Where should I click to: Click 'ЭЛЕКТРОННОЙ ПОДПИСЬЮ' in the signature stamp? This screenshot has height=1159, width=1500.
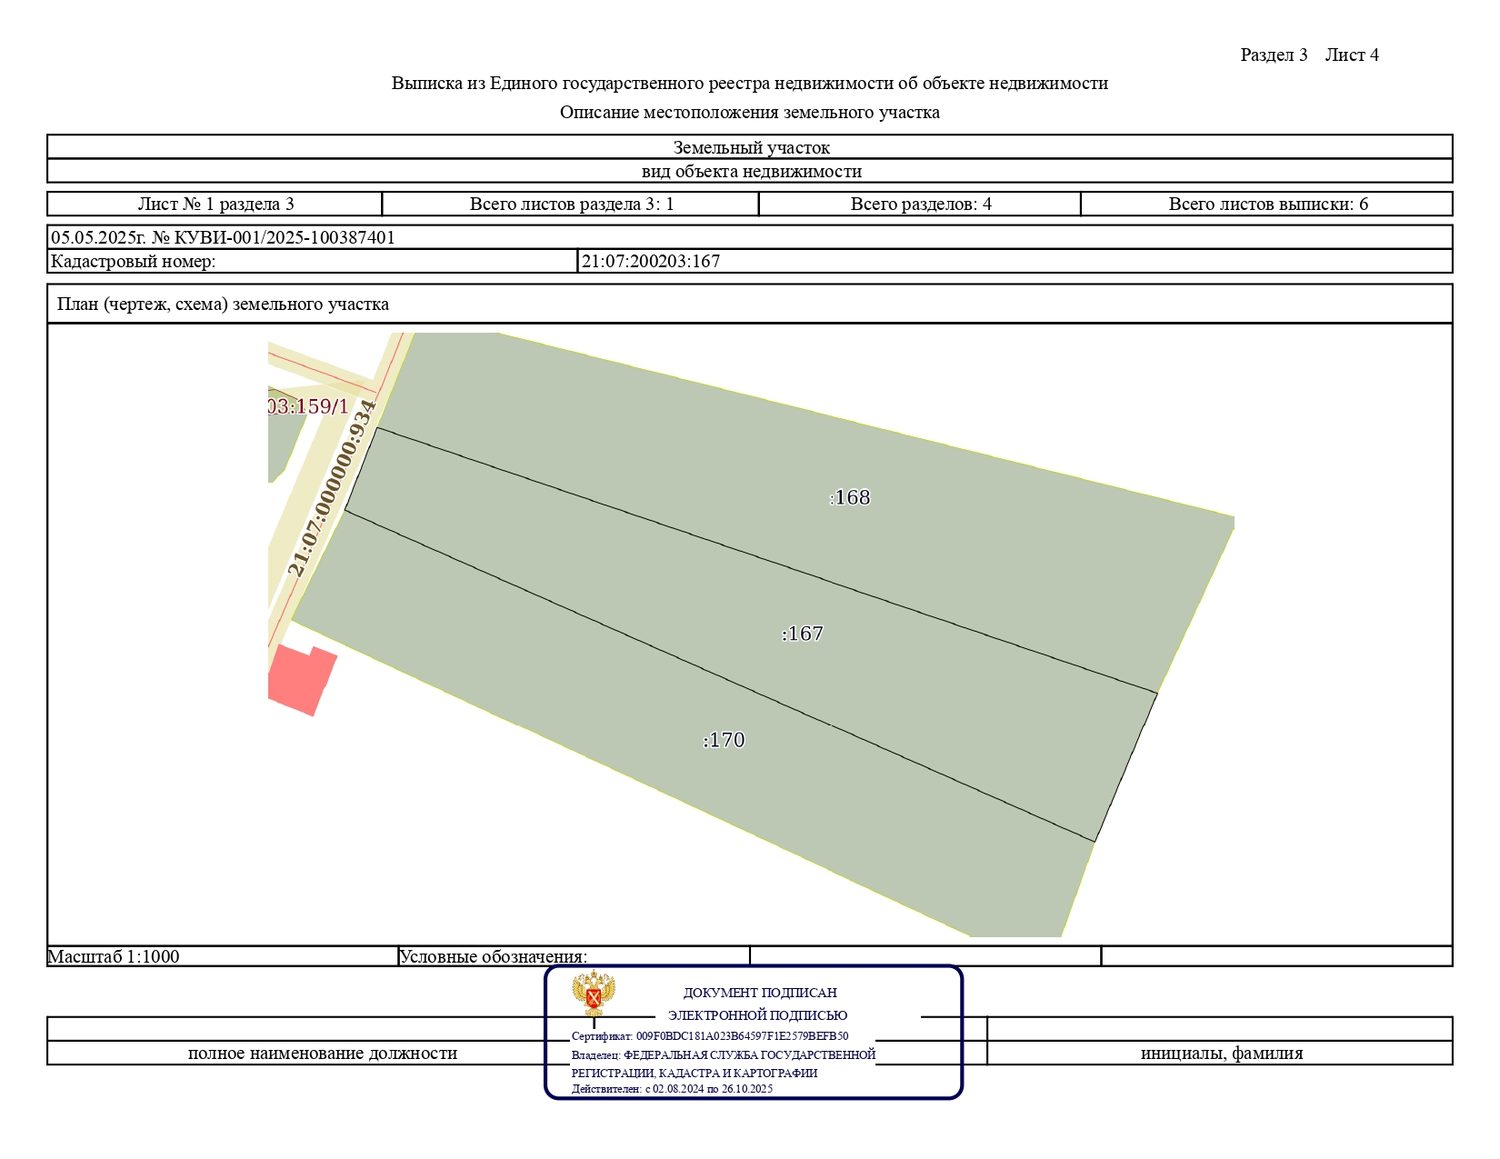(x=758, y=1015)
